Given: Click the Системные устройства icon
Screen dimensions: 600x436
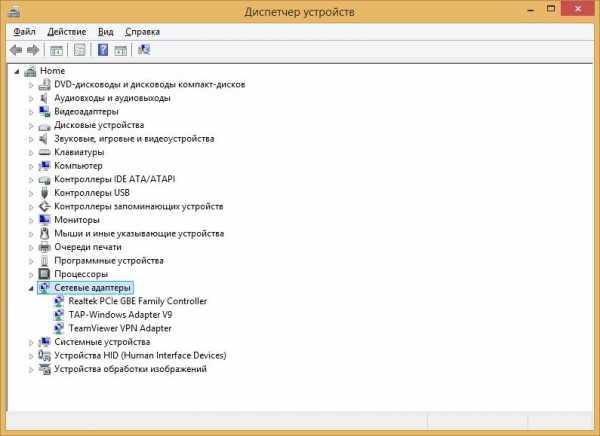Looking at the screenshot, I should click(x=44, y=342).
